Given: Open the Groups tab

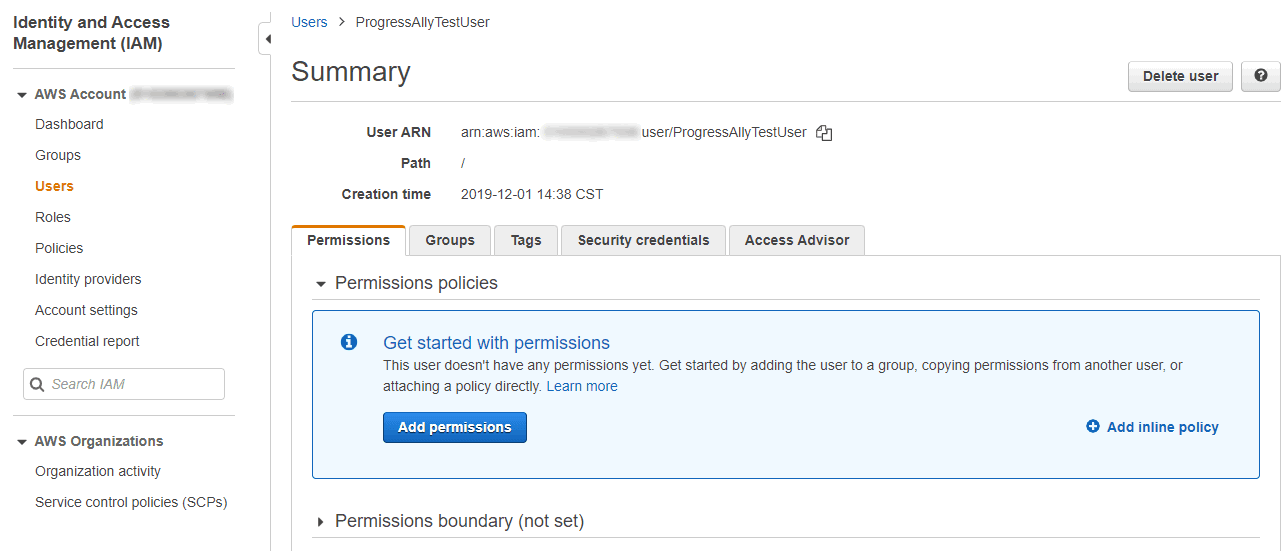Looking at the screenshot, I should click(x=450, y=240).
